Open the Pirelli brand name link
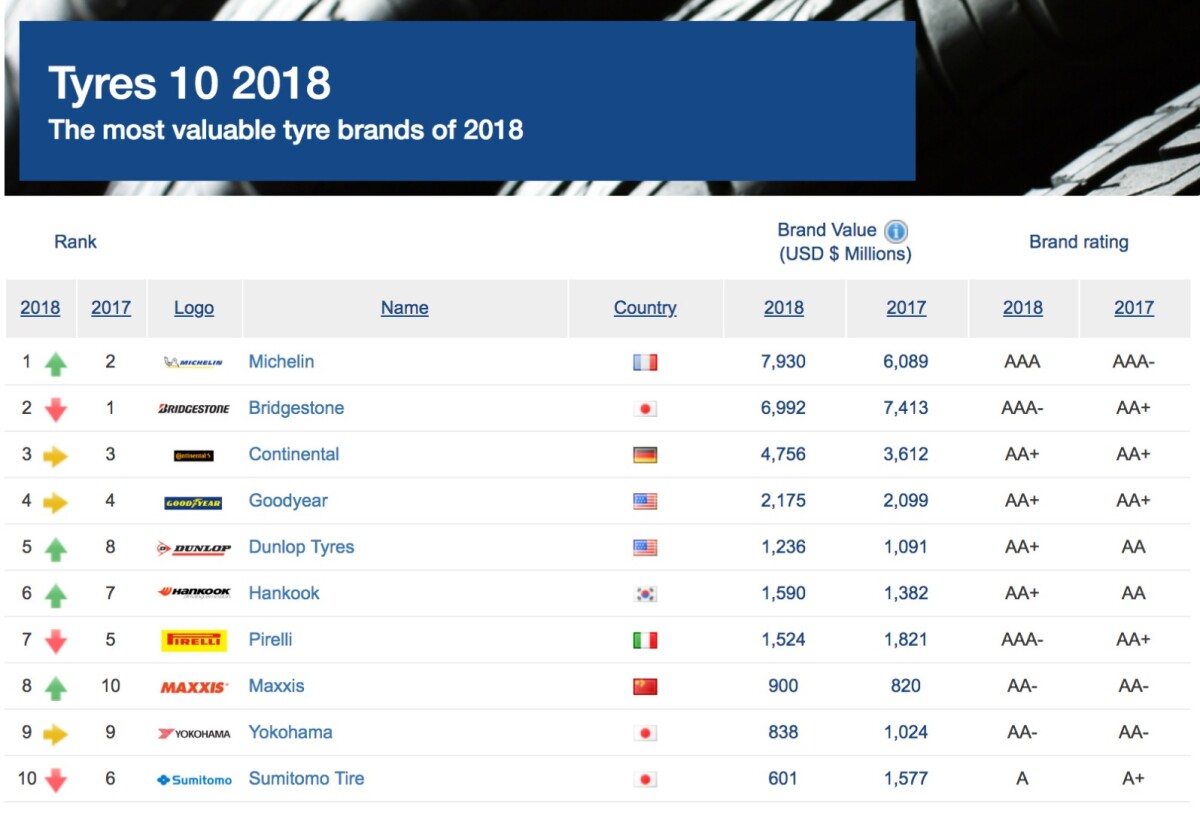The image size is (1200, 813). (x=270, y=639)
